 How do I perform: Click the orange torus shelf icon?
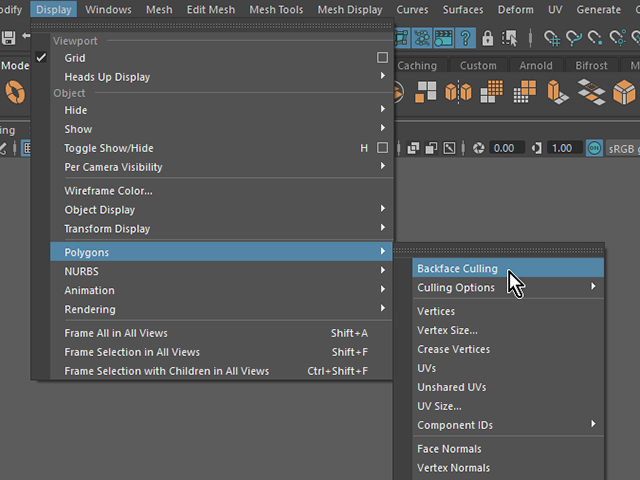pos(15,92)
